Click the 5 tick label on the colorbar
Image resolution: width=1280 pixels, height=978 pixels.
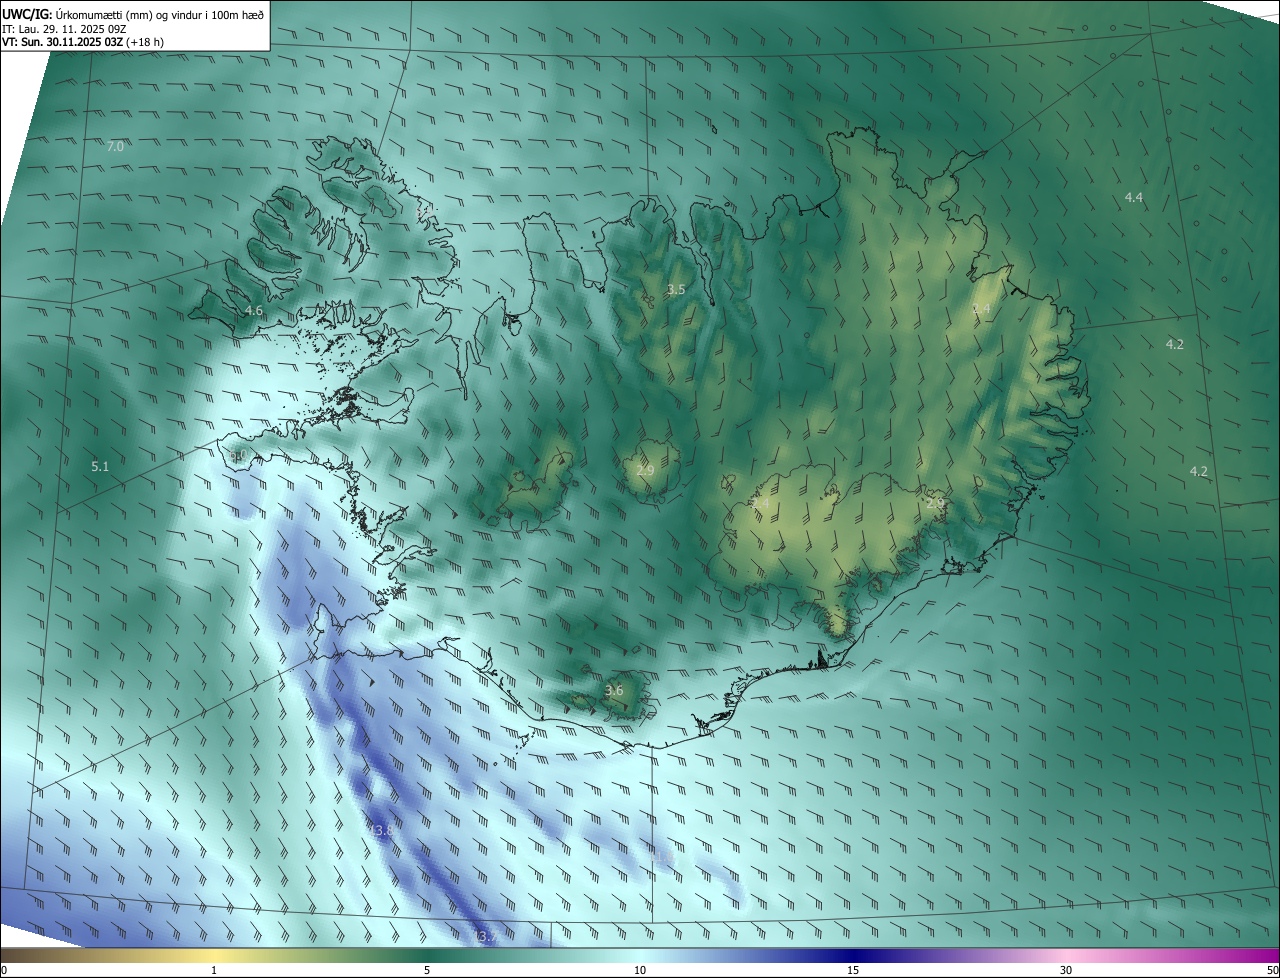427,970
